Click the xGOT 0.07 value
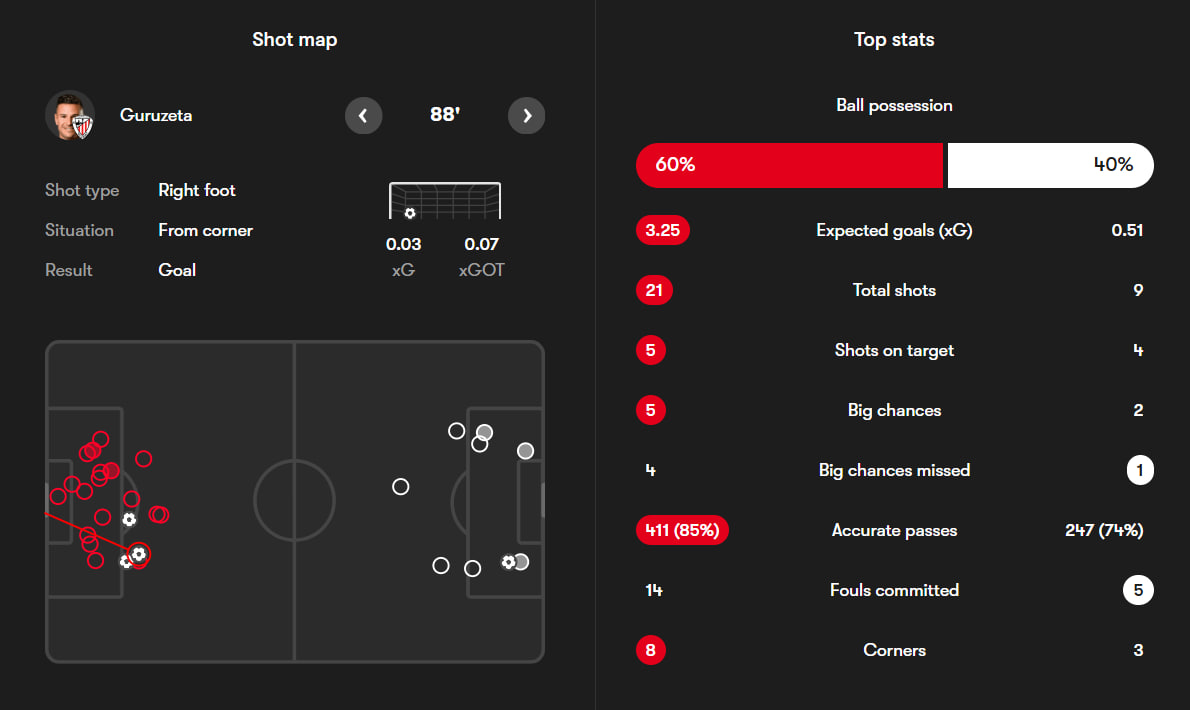 pos(481,244)
